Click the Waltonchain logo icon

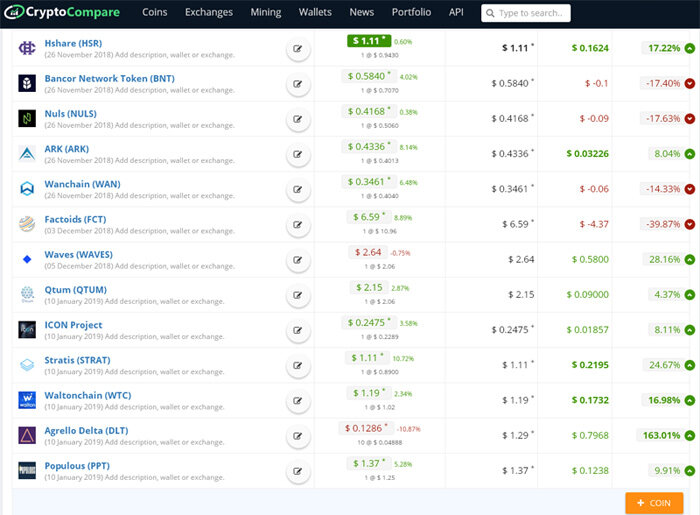(x=27, y=400)
